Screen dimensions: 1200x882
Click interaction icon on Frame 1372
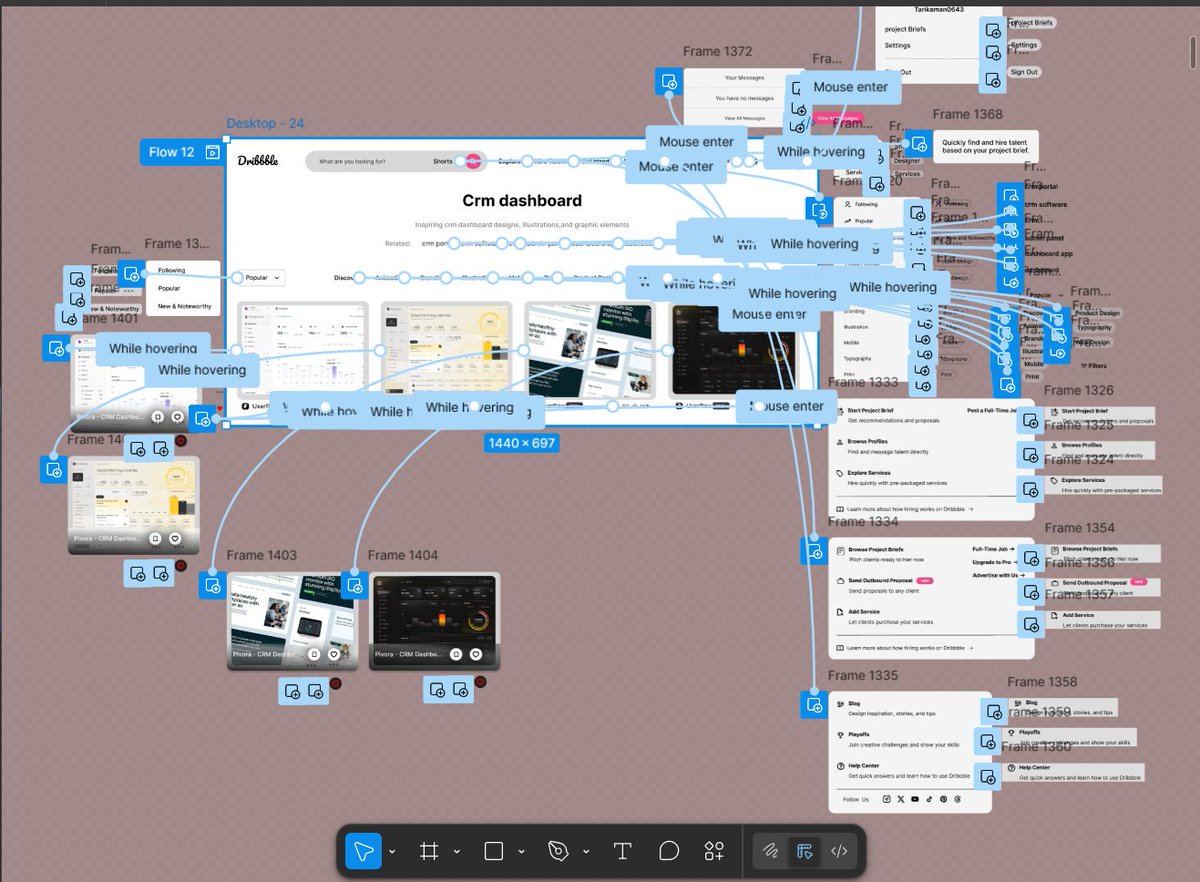668,81
